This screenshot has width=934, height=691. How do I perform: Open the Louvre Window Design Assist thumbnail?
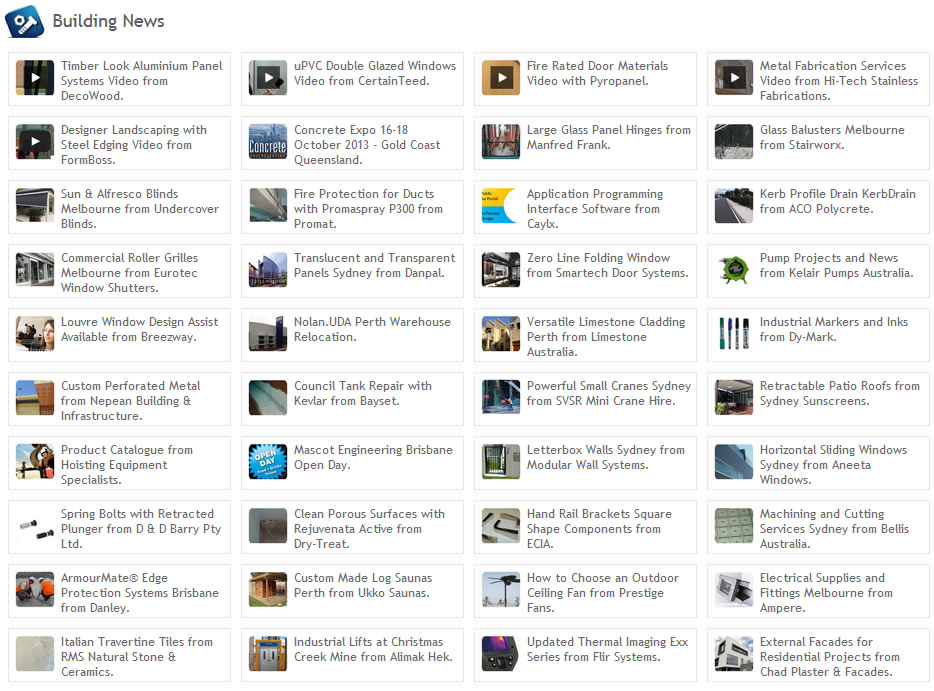click(x=35, y=334)
